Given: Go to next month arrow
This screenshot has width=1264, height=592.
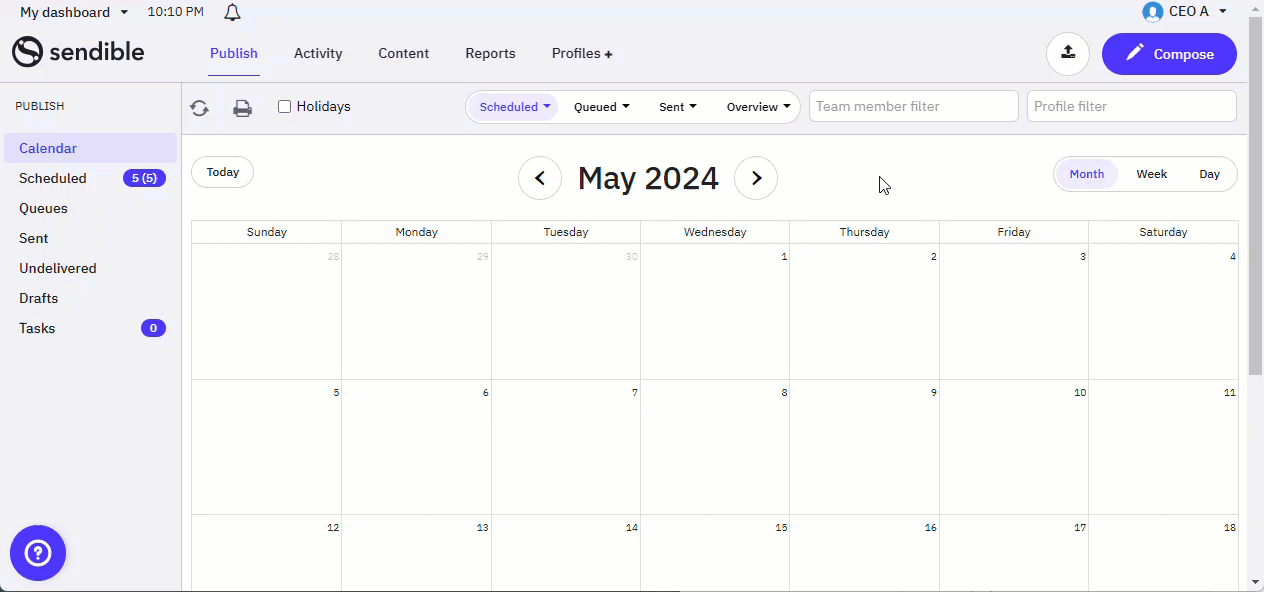Looking at the screenshot, I should pos(756,178).
